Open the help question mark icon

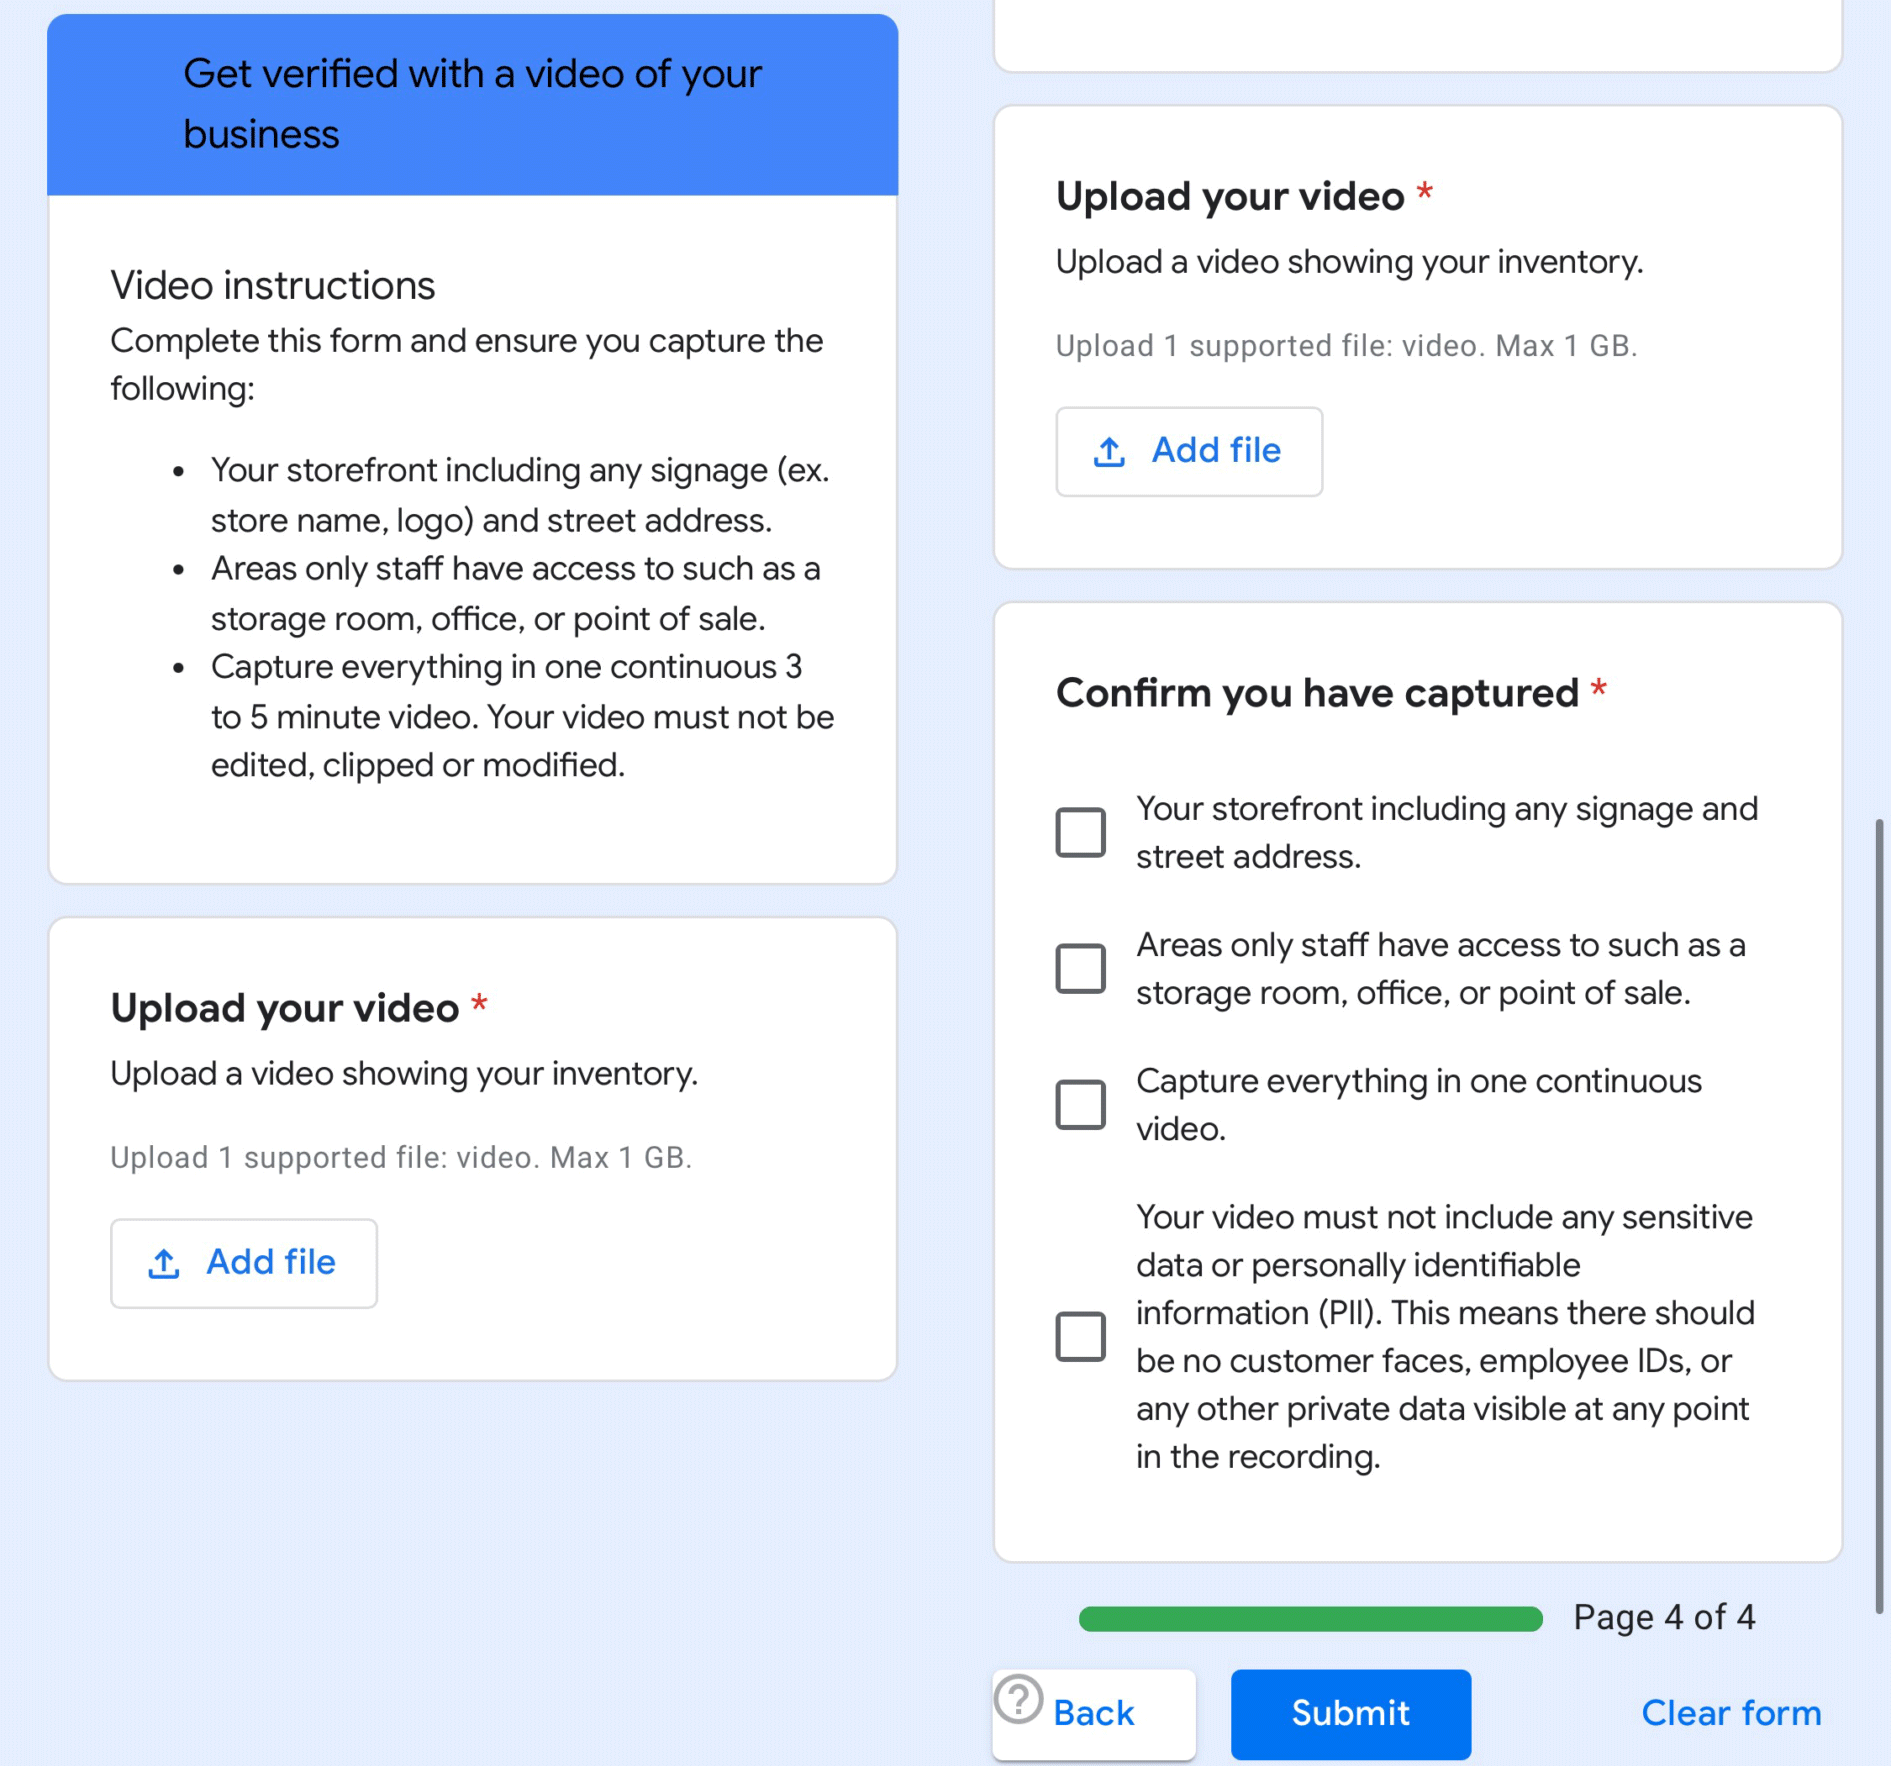[1019, 1699]
